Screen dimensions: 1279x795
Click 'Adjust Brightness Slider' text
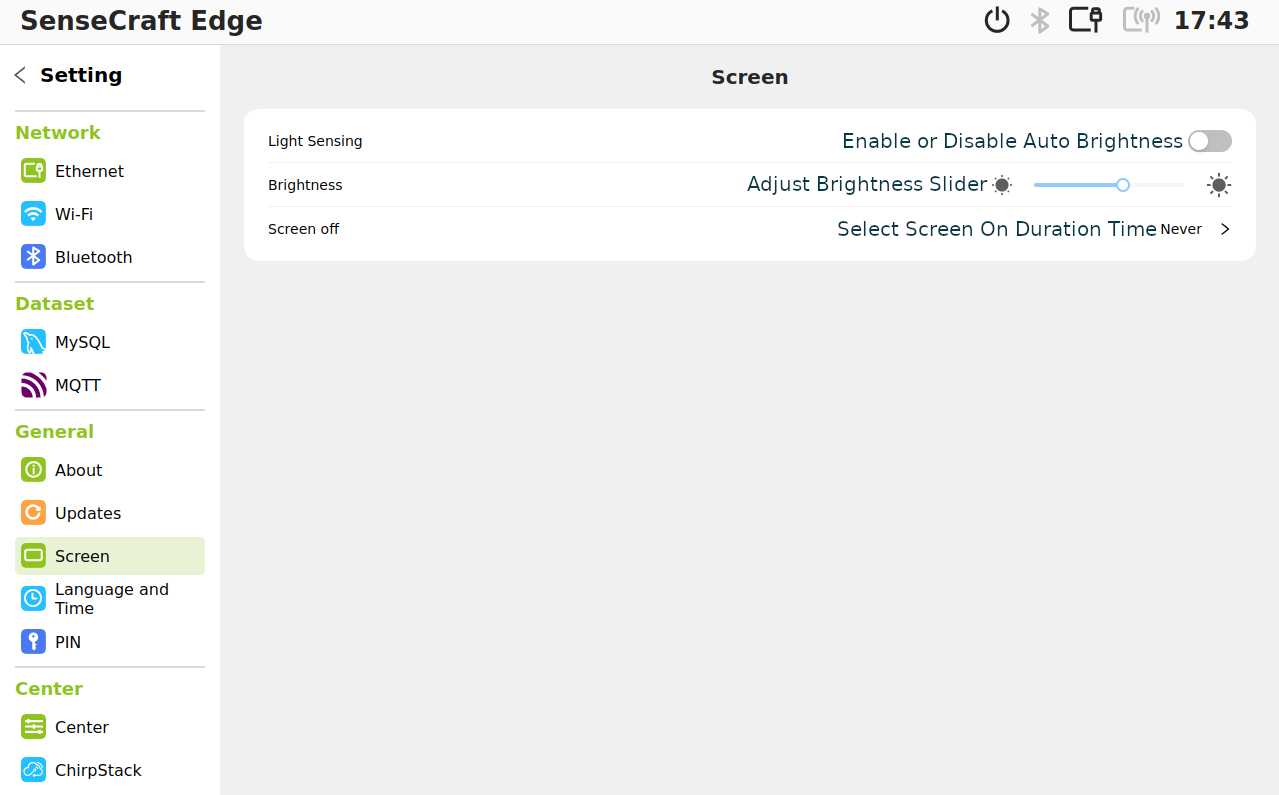click(867, 184)
